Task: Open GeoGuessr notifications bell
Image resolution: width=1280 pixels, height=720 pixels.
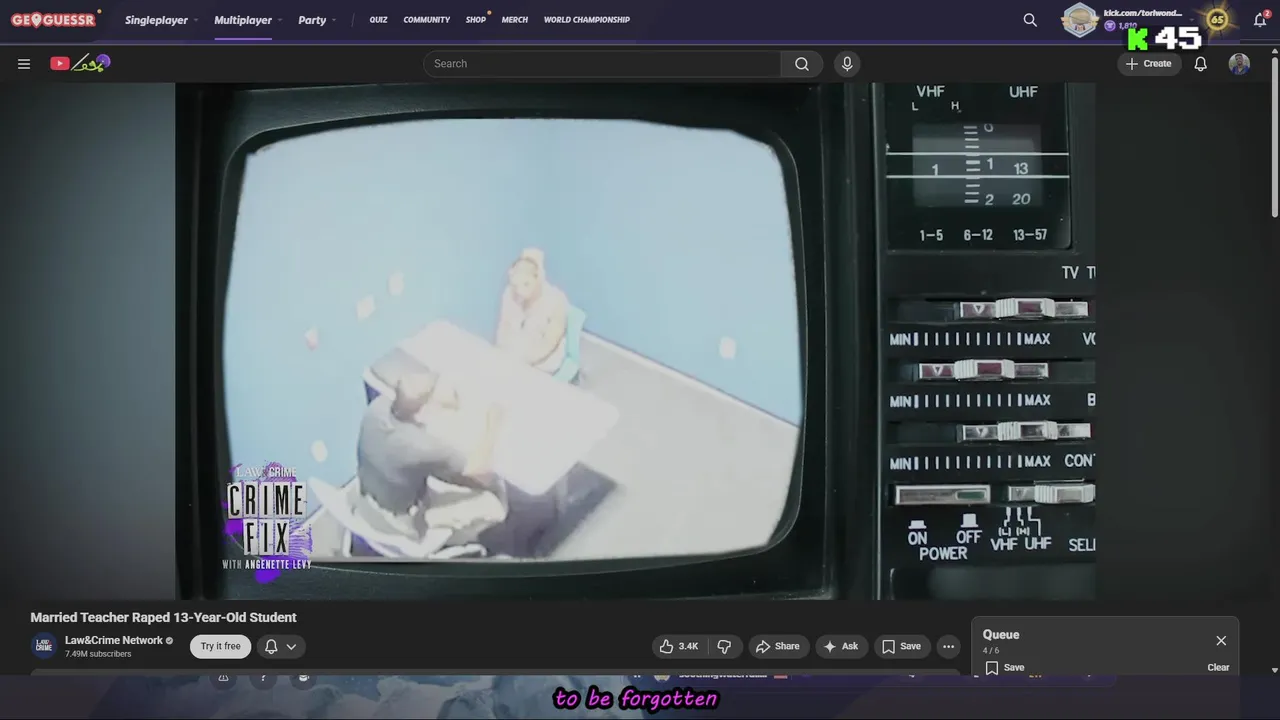Action: tap(1260, 20)
